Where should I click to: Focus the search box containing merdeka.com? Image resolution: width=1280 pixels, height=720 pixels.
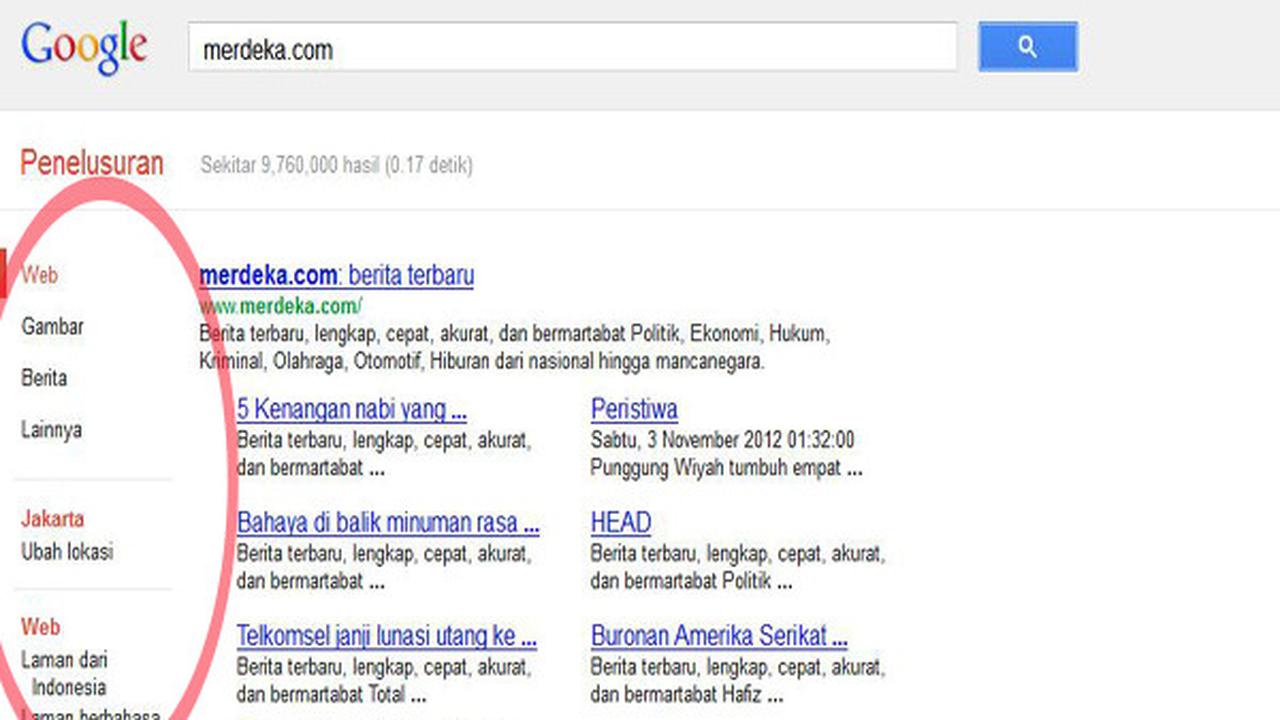click(572, 47)
